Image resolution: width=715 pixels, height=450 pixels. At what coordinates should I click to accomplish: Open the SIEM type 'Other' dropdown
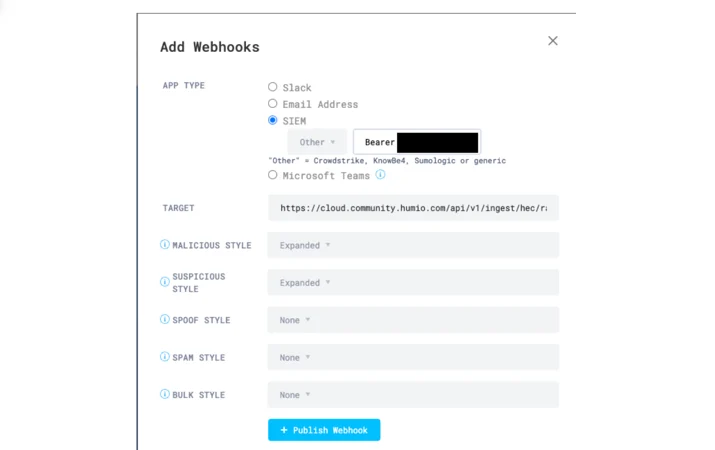pos(317,142)
